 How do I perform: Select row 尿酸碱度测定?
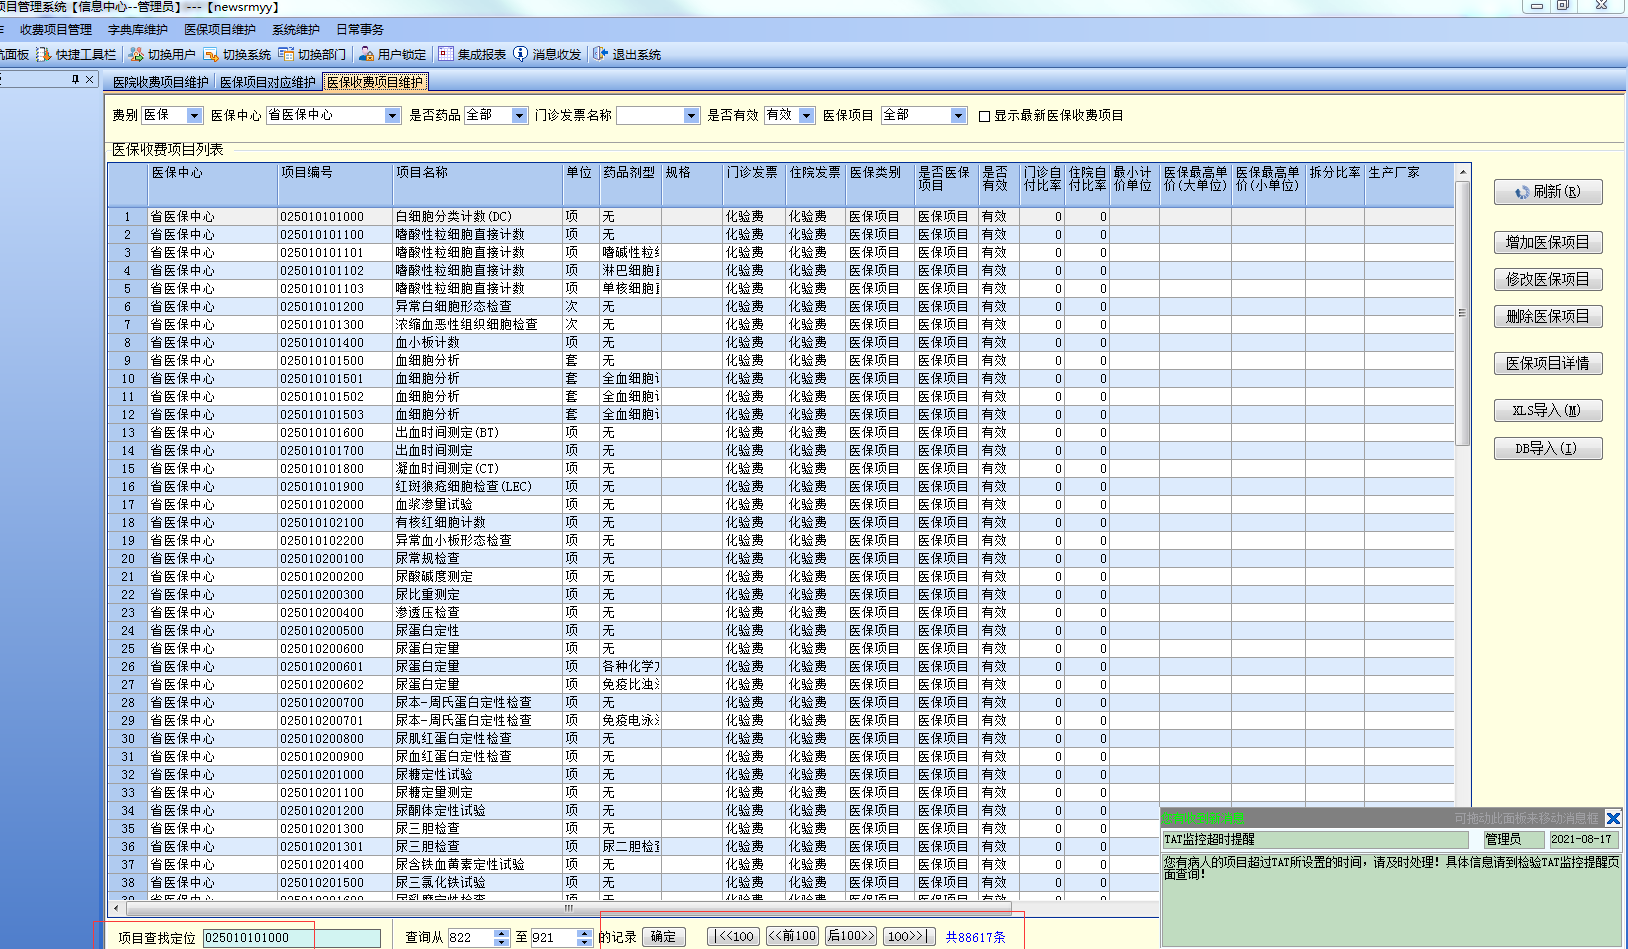(x=780, y=577)
